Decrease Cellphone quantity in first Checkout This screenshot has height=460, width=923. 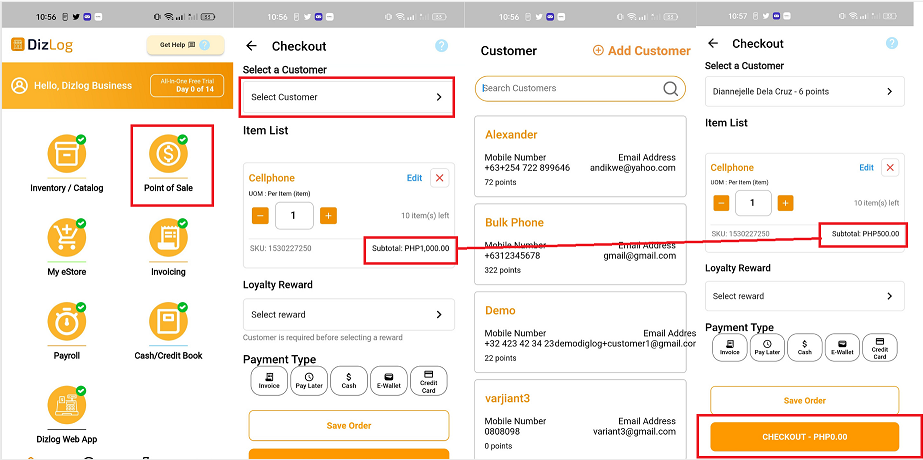click(x=260, y=216)
